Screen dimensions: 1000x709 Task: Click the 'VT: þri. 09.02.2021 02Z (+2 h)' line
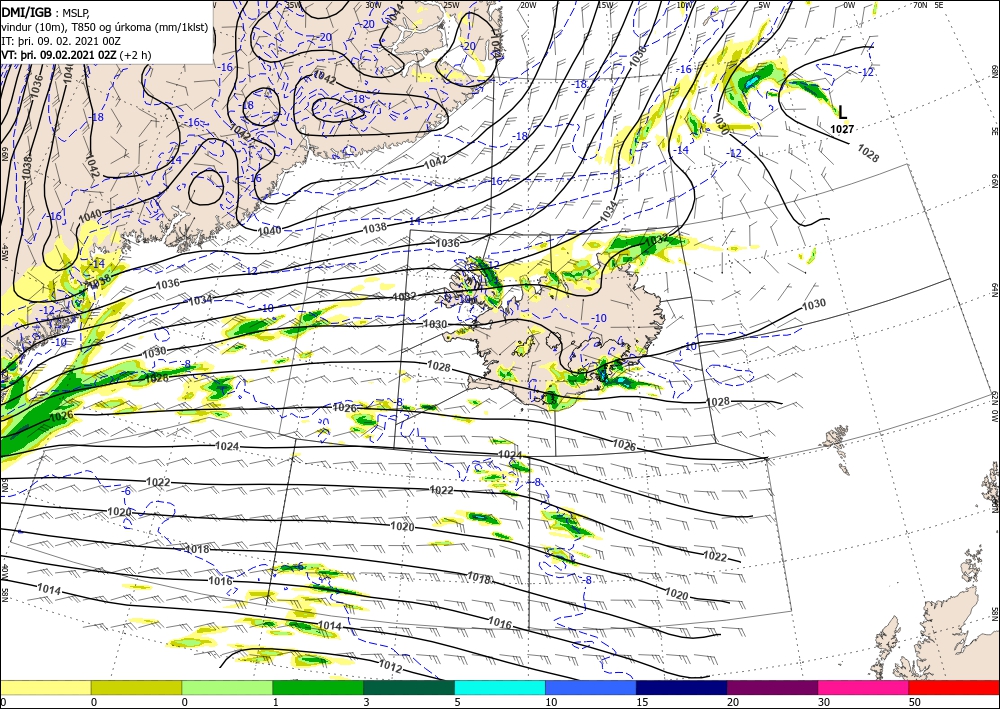(77, 55)
